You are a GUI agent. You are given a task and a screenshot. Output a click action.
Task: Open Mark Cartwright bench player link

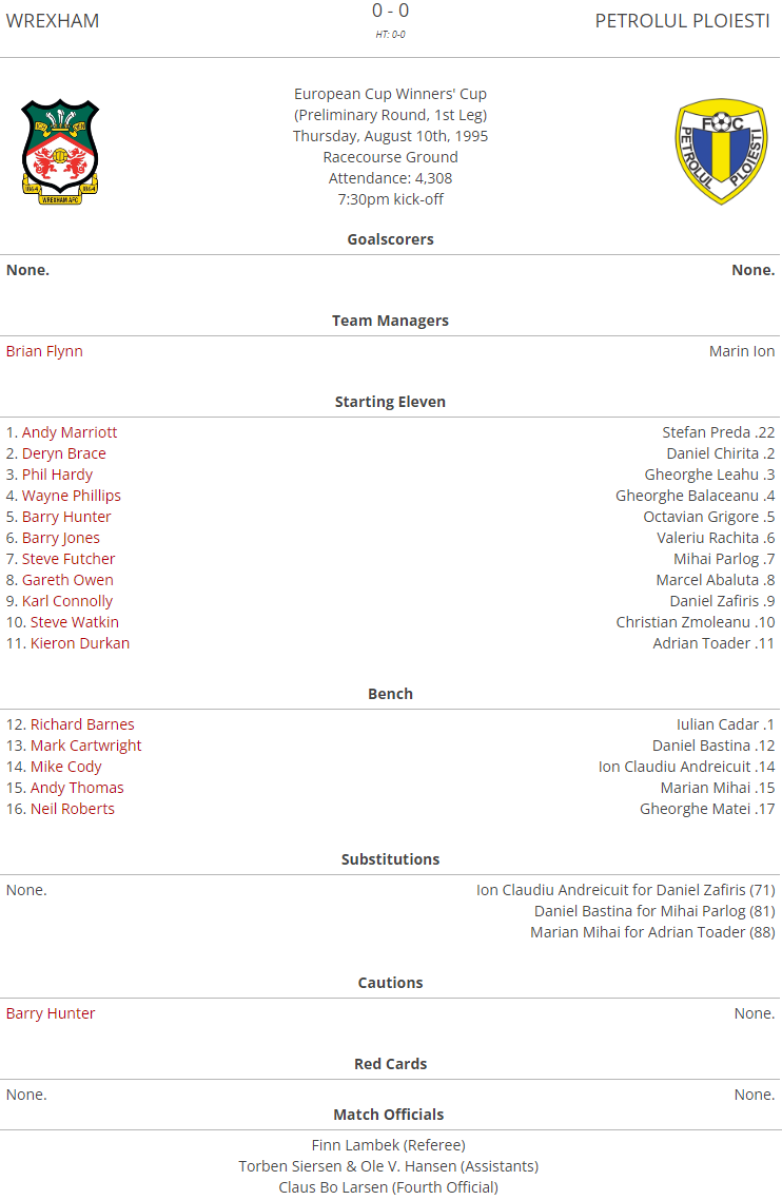tap(86, 745)
